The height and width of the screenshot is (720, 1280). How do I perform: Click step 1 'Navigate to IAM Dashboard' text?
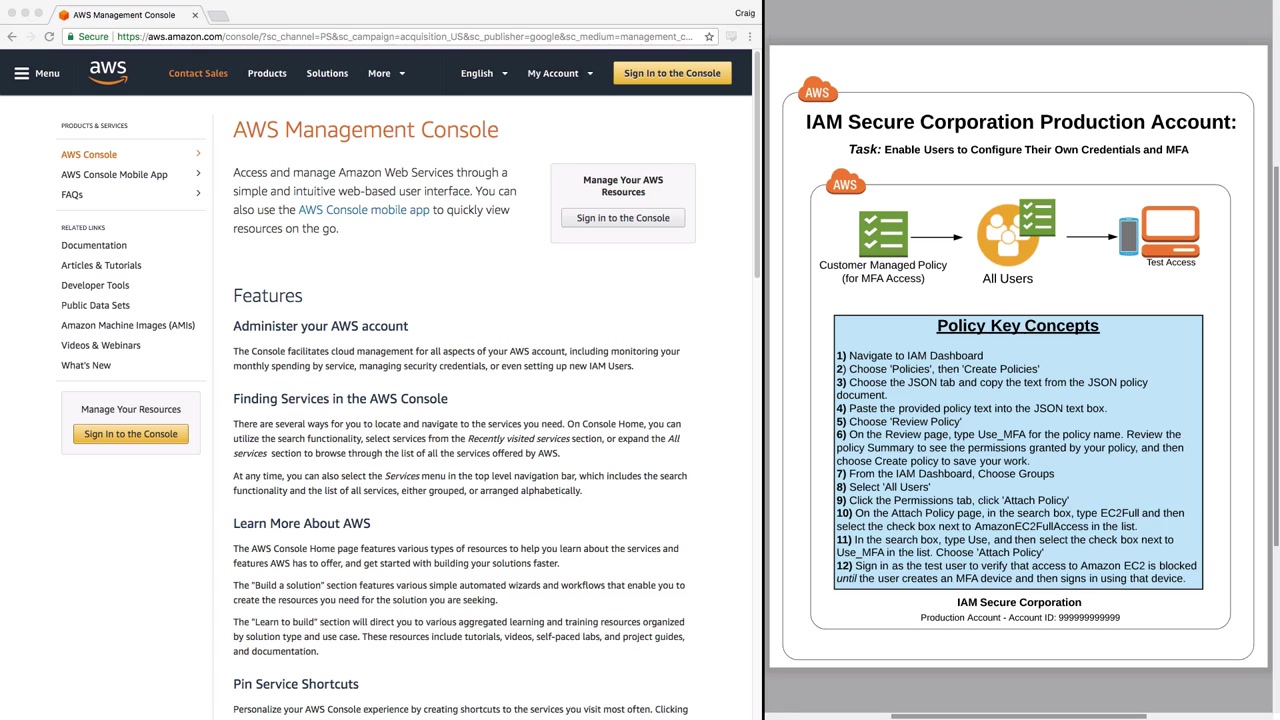click(x=910, y=356)
